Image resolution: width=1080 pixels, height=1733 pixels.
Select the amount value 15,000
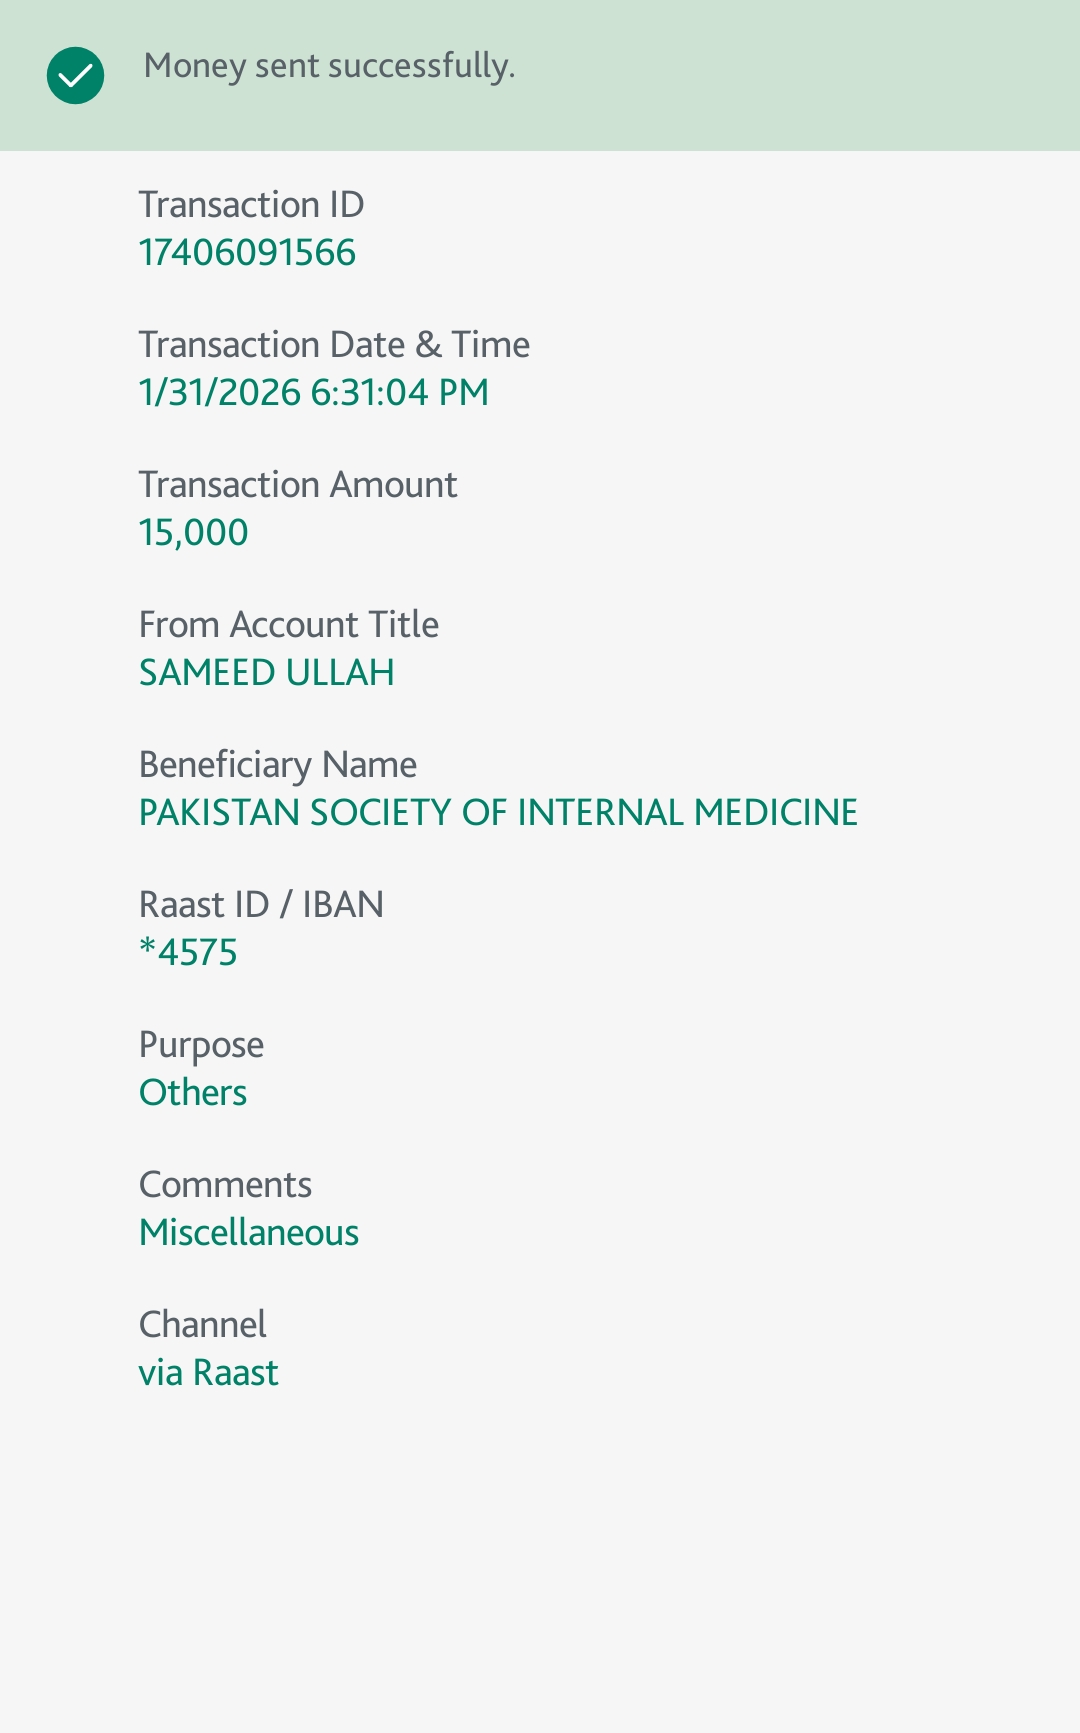pos(193,533)
